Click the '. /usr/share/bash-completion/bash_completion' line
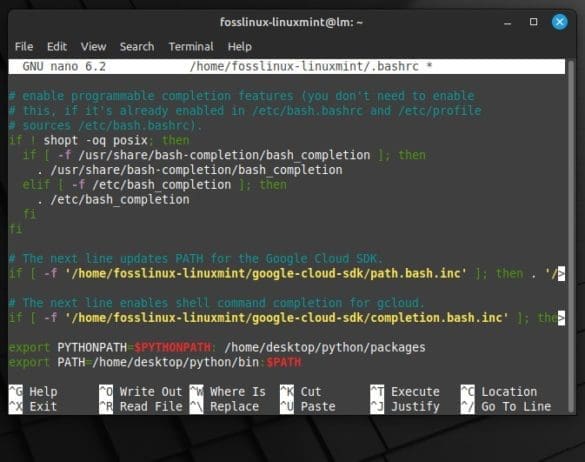585x462 pixels. (x=190, y=170)
